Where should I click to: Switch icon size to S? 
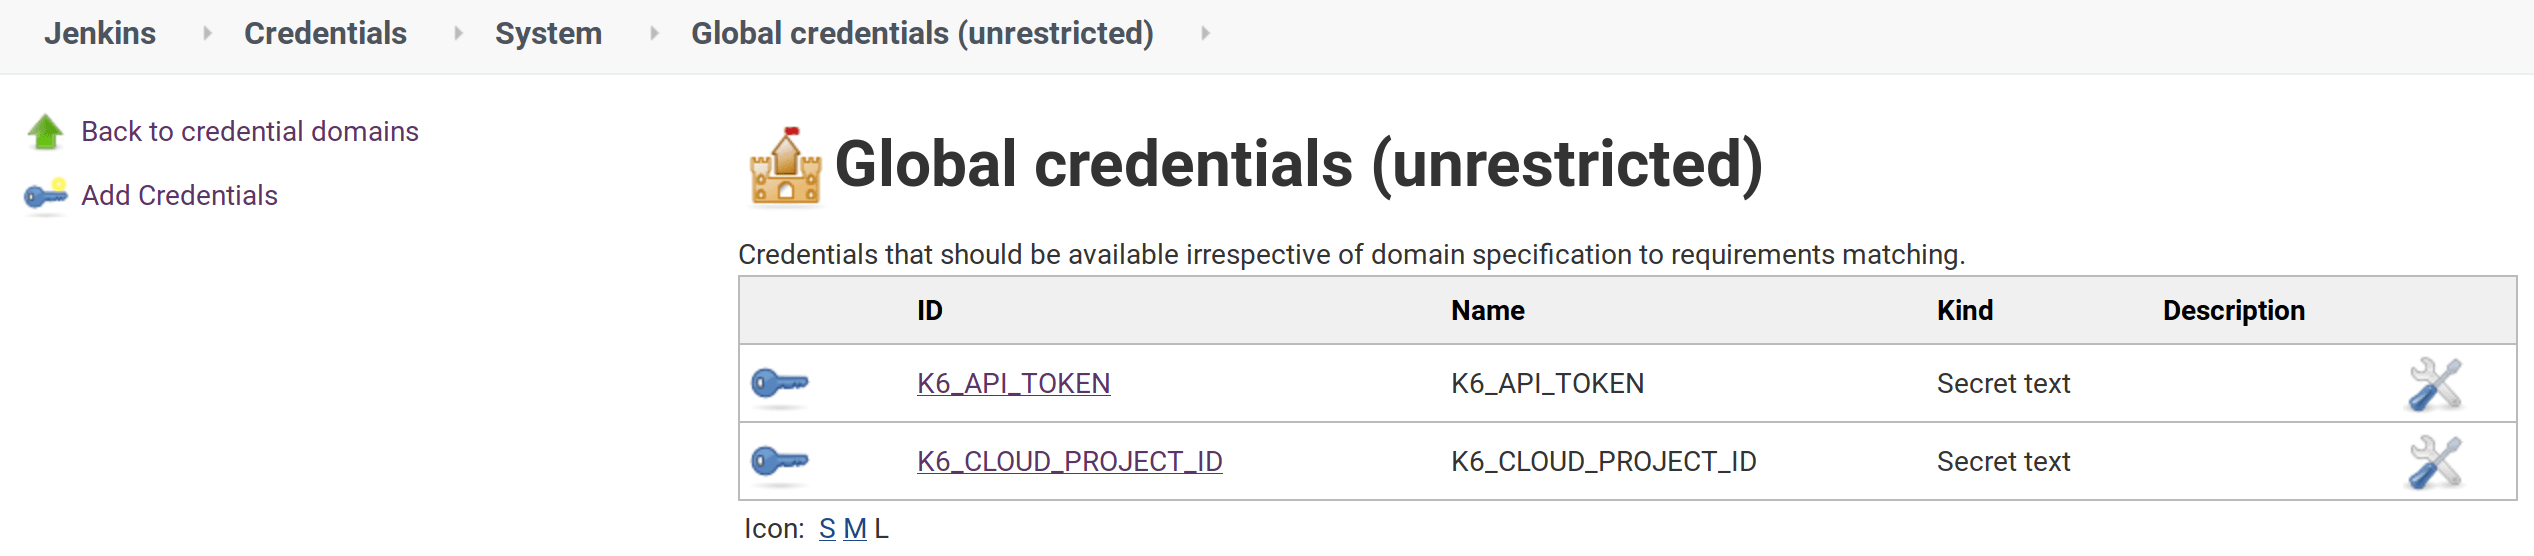(827, 529)
